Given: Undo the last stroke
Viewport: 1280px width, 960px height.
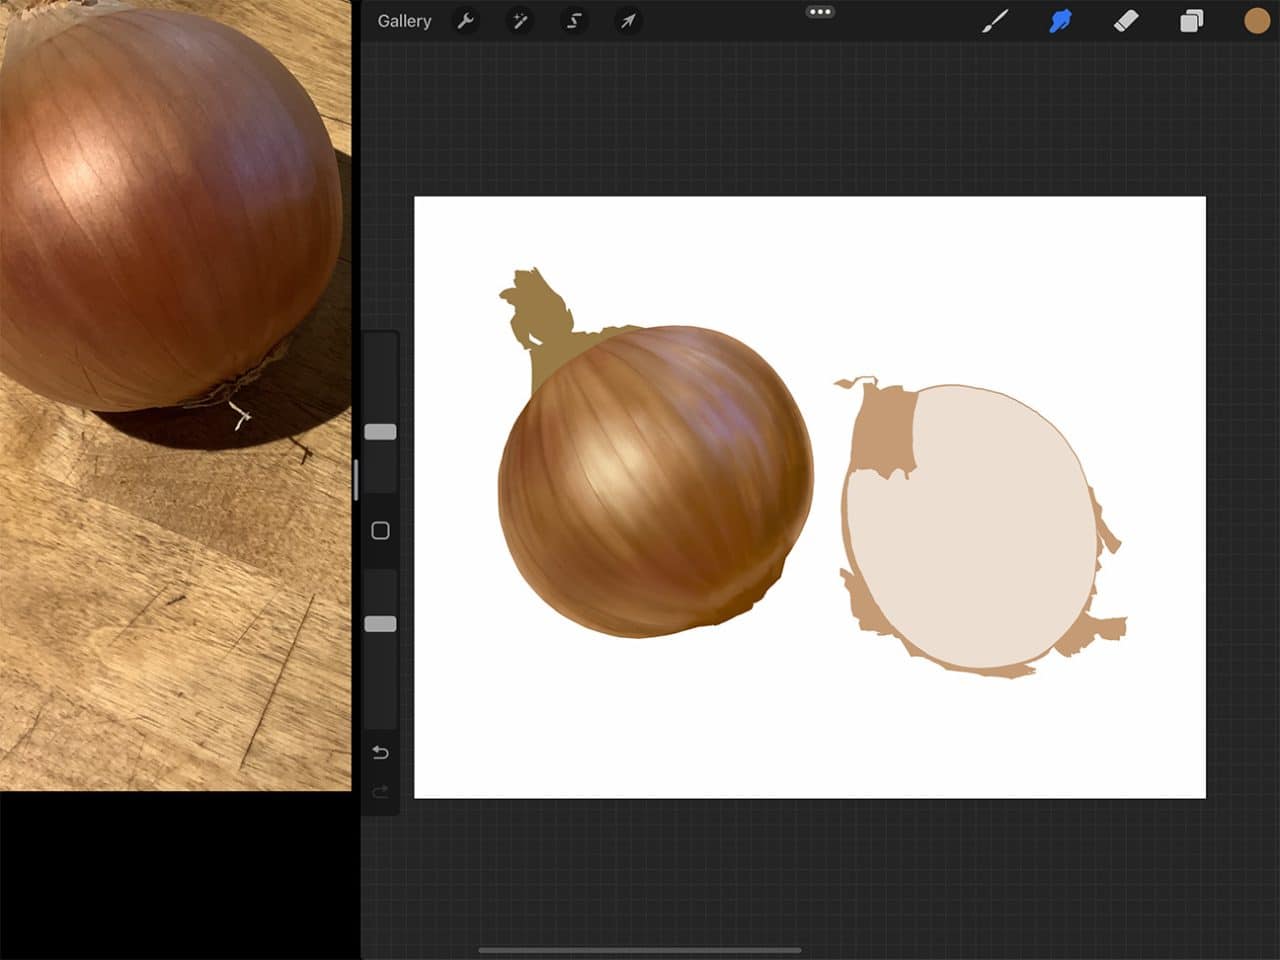Looking at the screenshot, I should (x=379, y=752).
